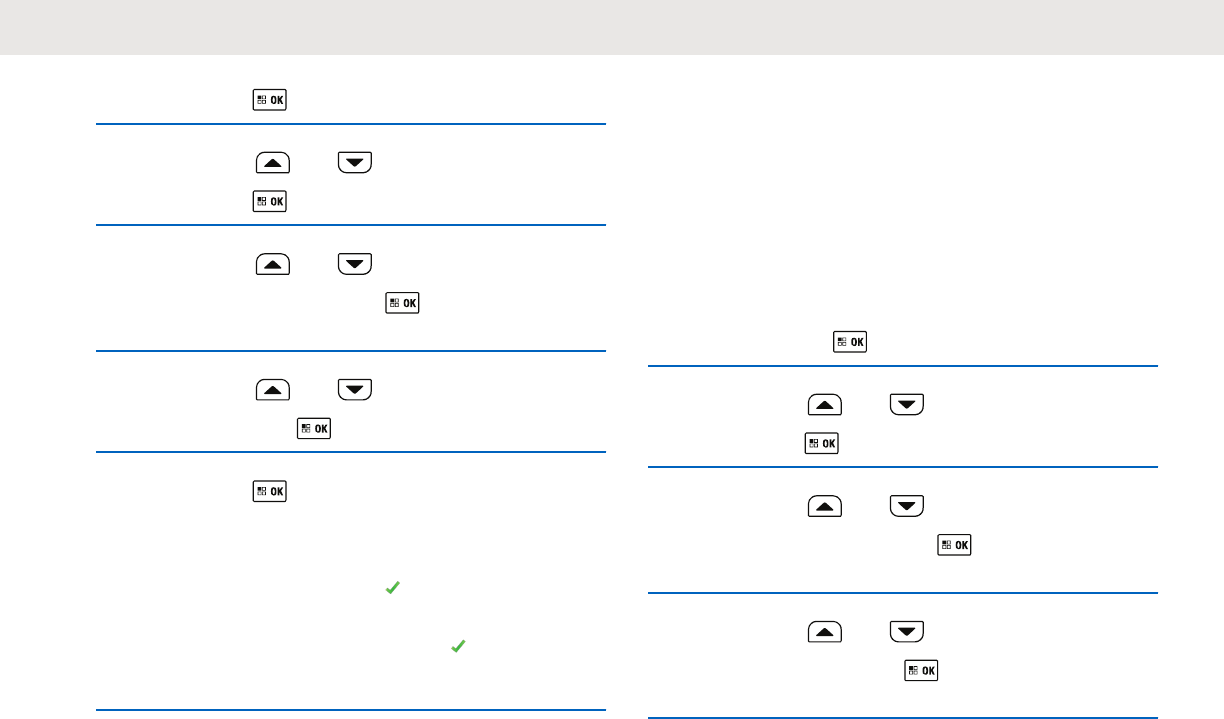Select the third up-arrow icon in left column
The image size is (1224, 719).
point(273,389)
